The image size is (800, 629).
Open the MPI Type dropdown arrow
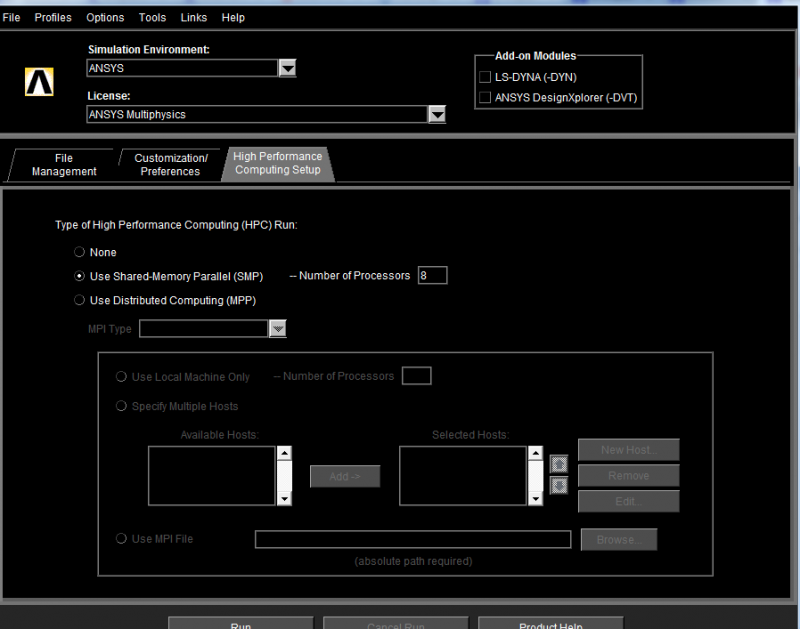278,329
